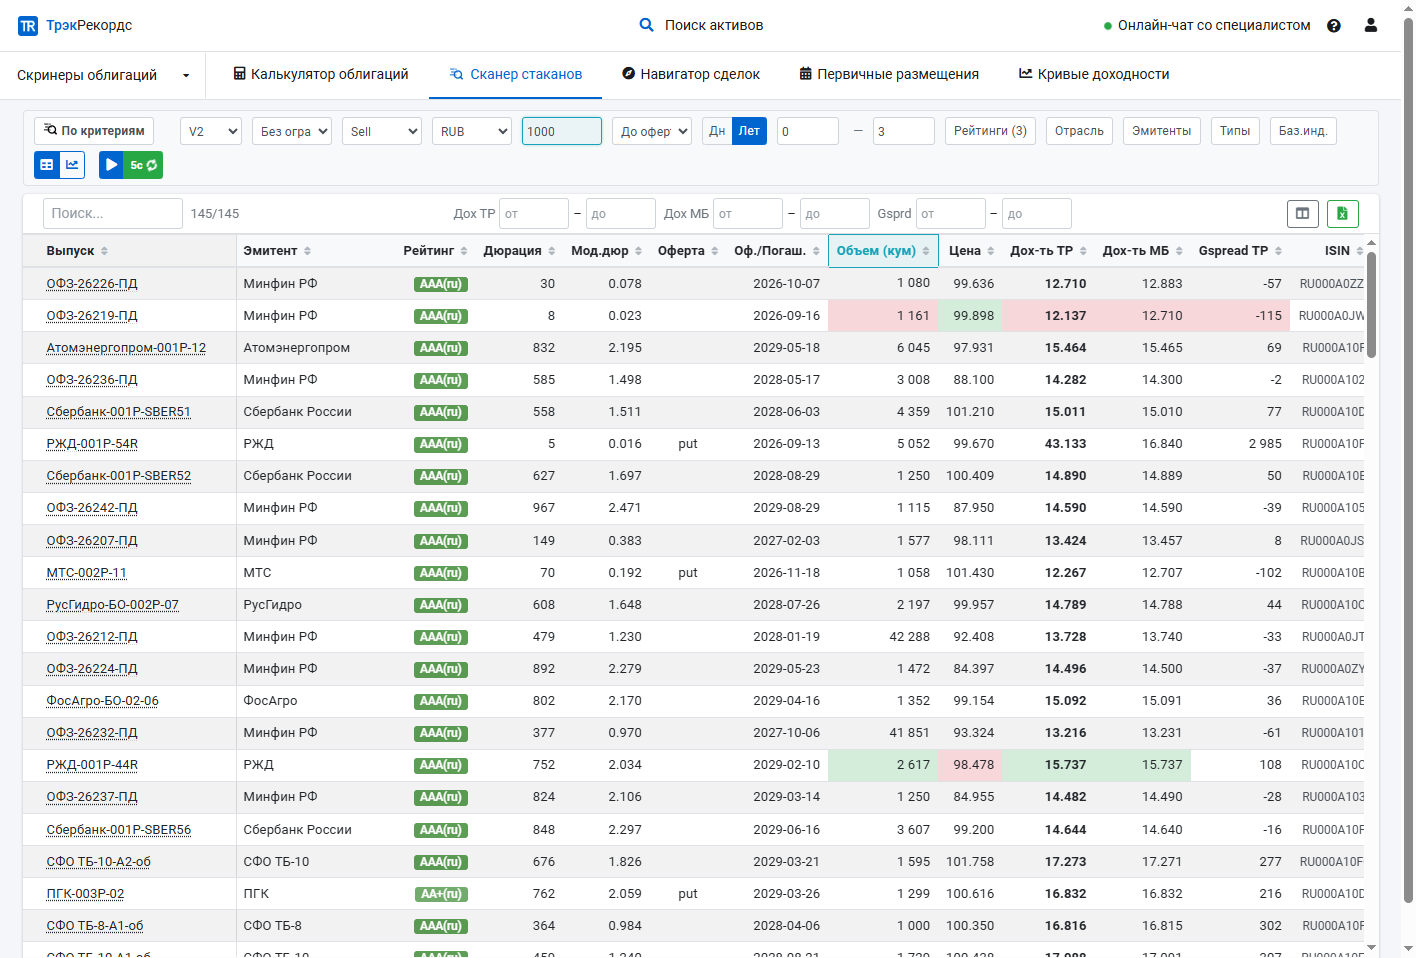This screenshot has height=958, width=1416.
Task: Sort by Рейтинг column arrows
Action: pyautogui.click(x=464, y=251)
